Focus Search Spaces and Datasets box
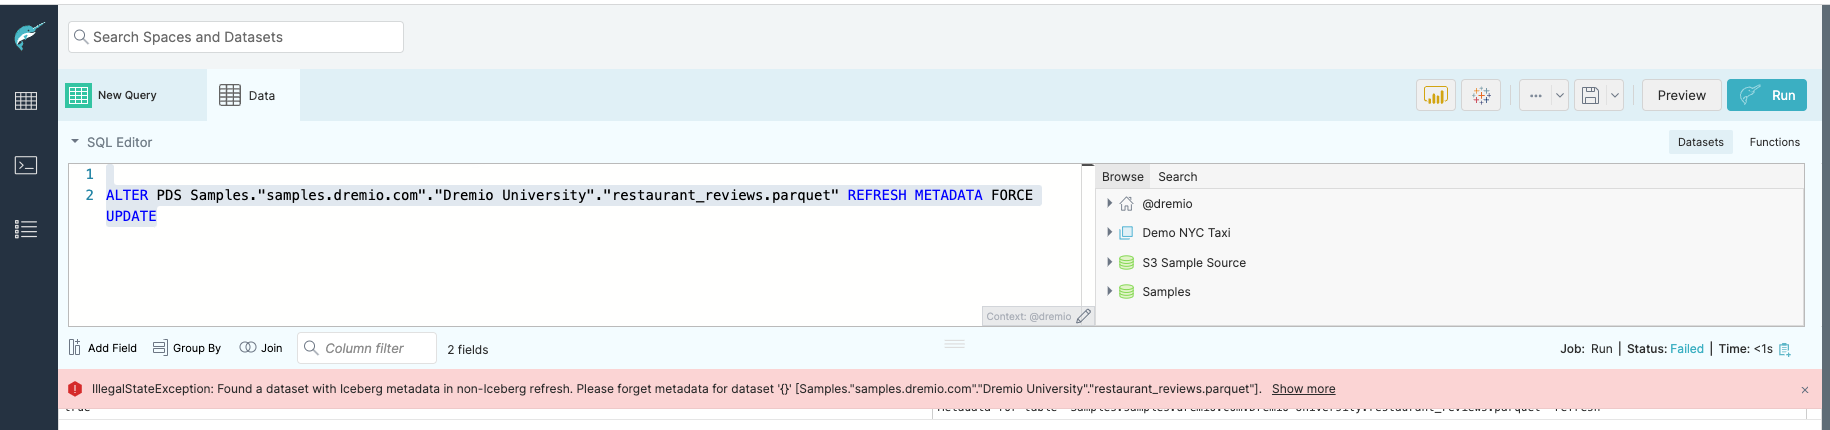 [236, 37]
